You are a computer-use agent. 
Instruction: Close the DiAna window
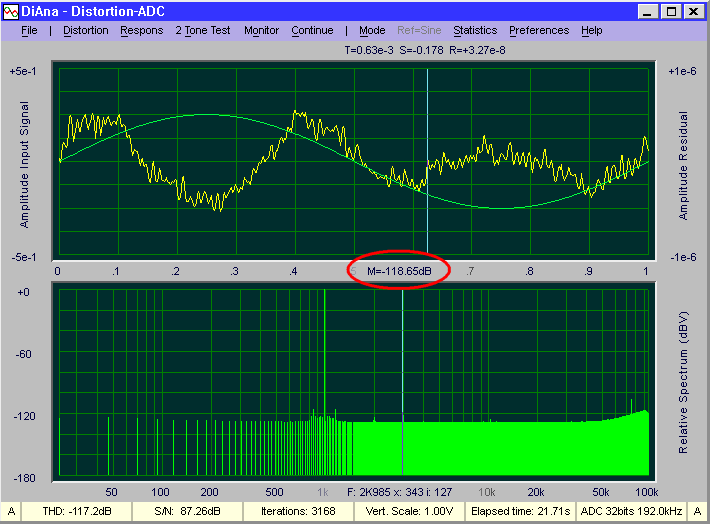click(x=693, y=12)
